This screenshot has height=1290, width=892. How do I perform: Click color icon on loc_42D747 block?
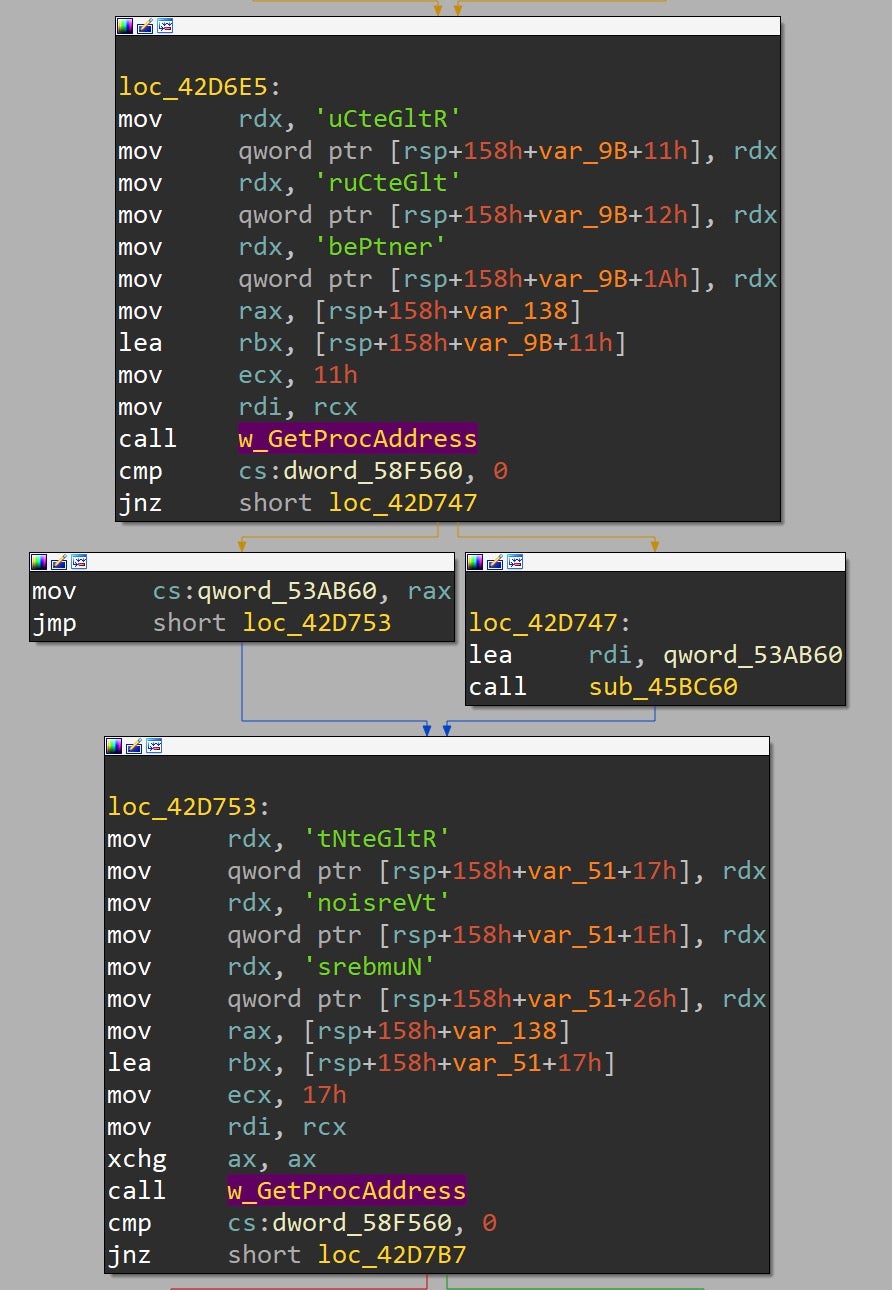pos(475,562)
